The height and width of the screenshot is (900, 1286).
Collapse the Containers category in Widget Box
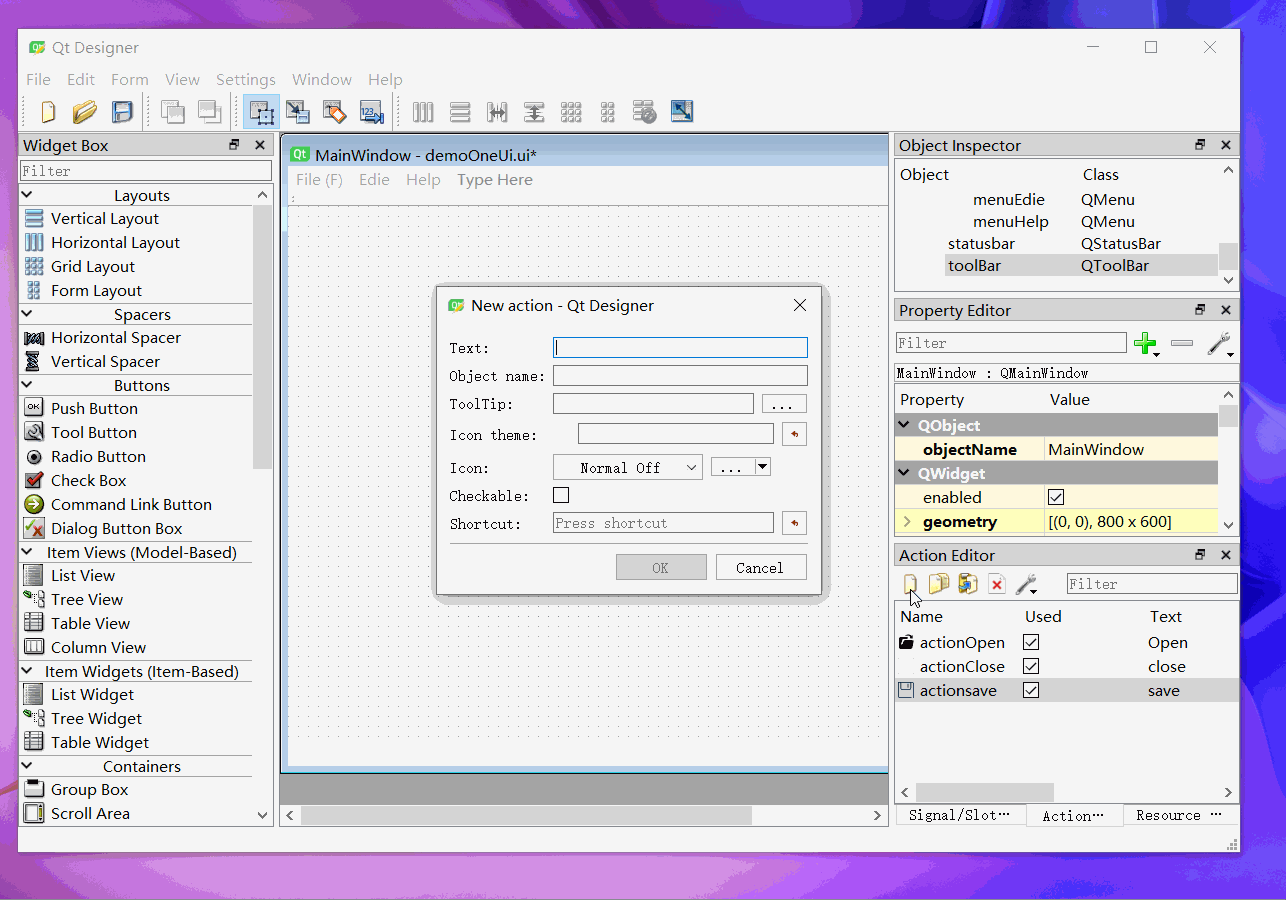tap(27, 766)
